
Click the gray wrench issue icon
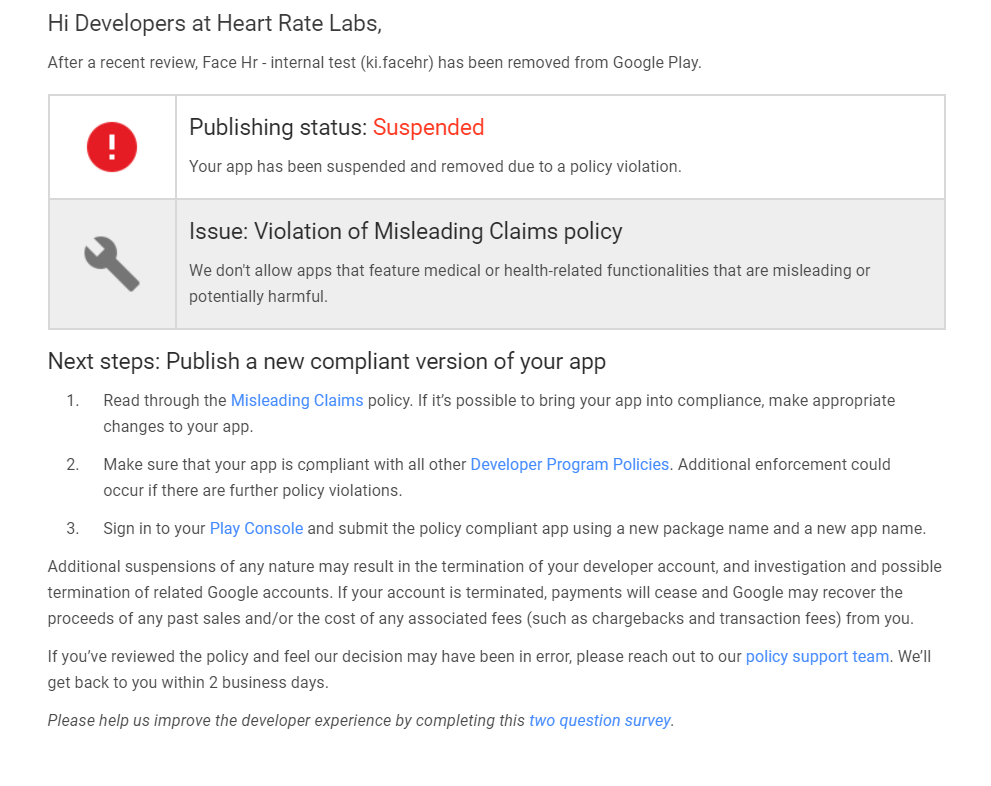pos(112,263)
